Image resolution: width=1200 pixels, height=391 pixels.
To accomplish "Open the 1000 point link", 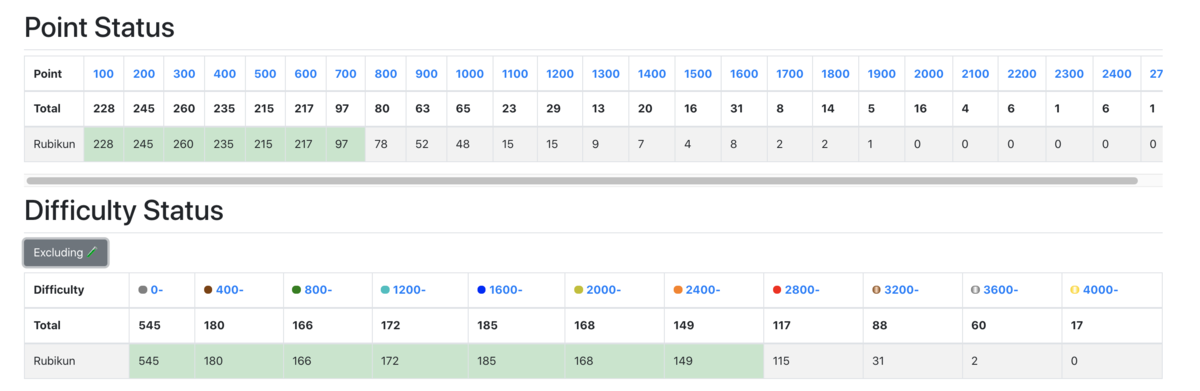I will [470, 74].
